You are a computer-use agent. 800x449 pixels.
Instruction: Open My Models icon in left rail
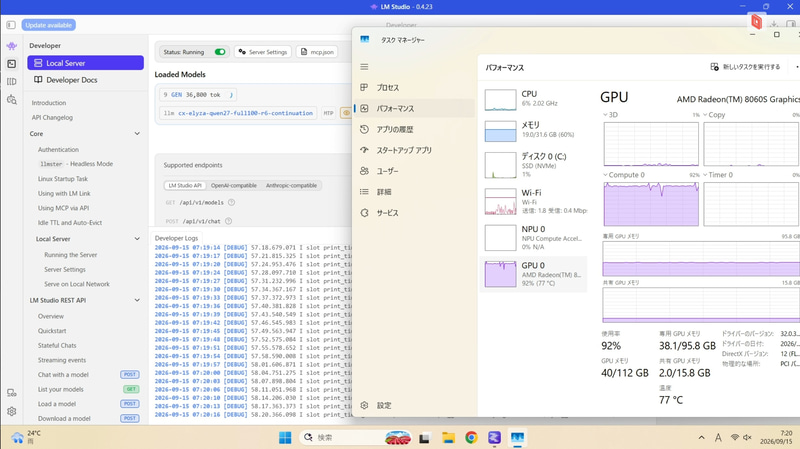point(11,82)
